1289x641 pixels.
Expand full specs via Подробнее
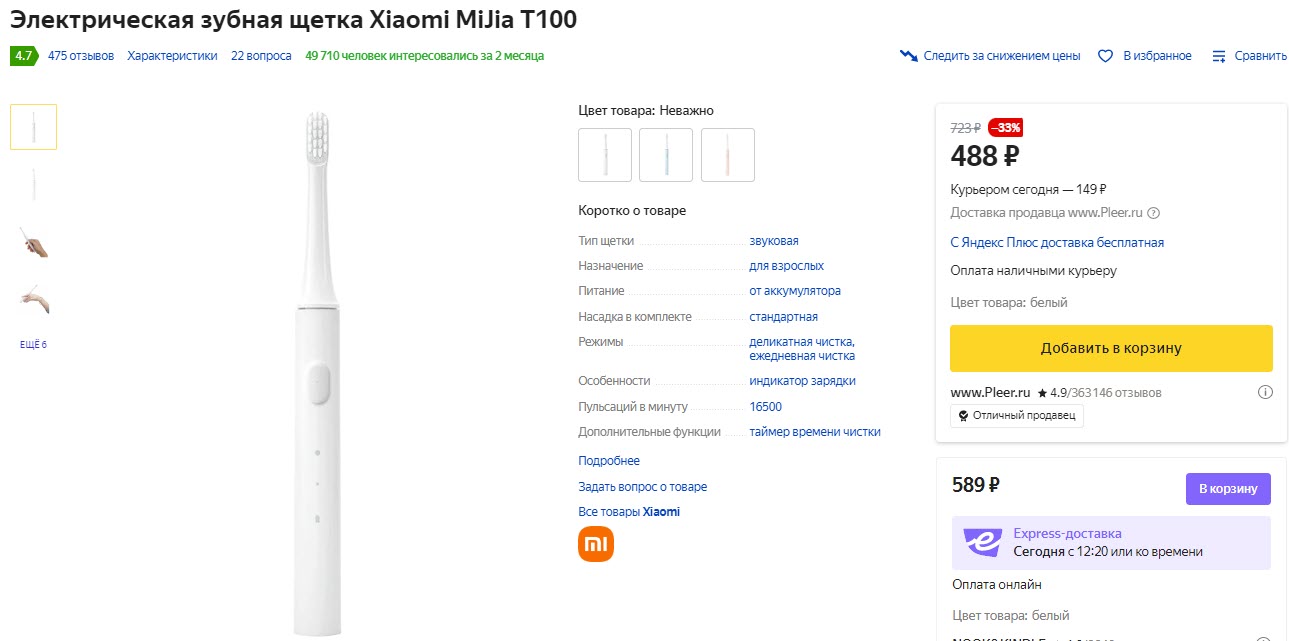pyautogui.click(x=608, y=459)
